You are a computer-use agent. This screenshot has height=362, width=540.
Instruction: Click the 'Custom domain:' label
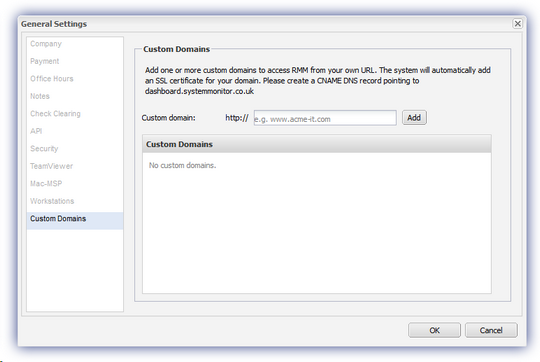[x=168, y=118]
